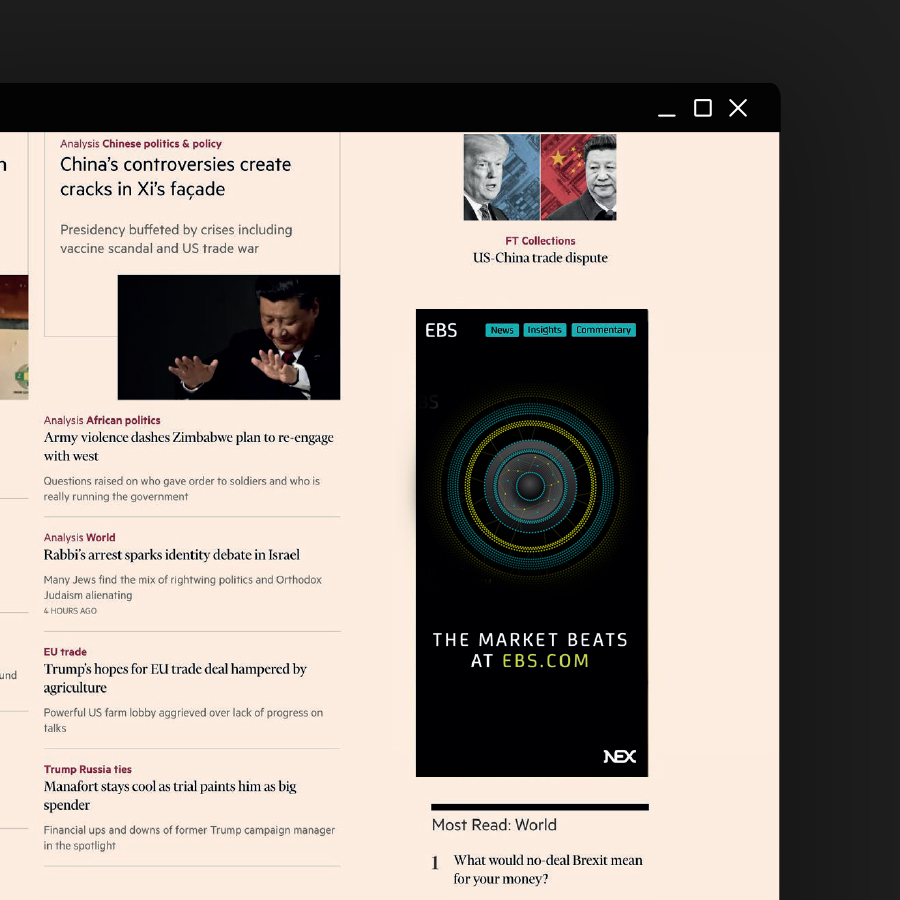Click the Xi Jinping clapping photo

click(228, 336)
